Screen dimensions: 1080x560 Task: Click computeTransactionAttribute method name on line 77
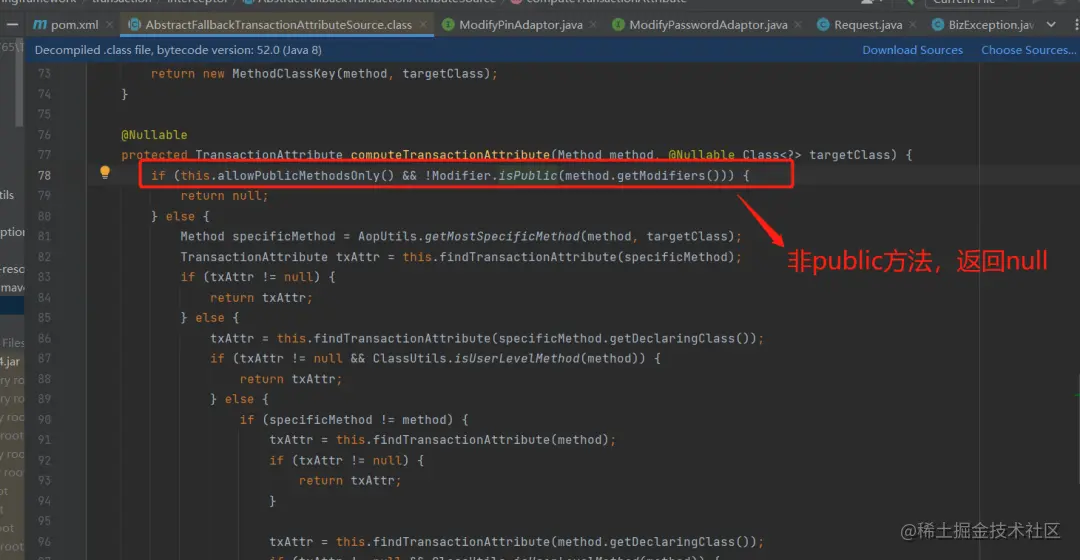[x=450, y=155]
